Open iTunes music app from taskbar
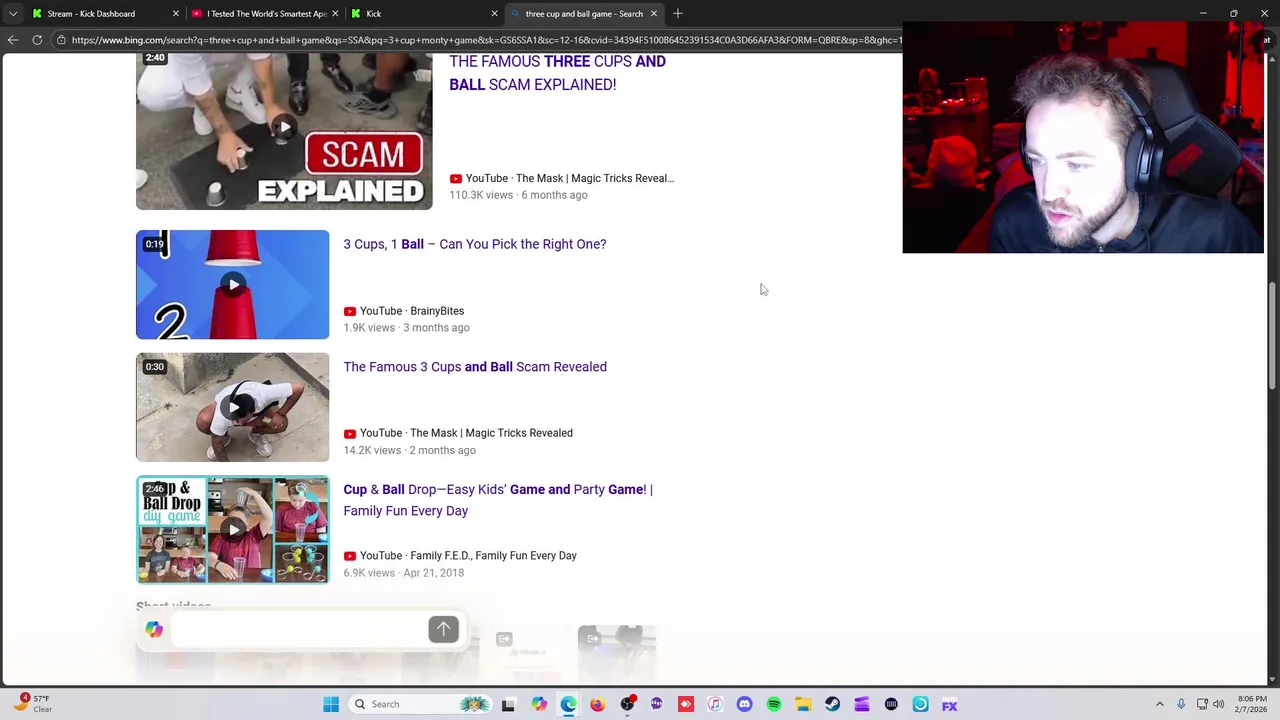The image size is (1280, 720). [x=715, y=704]
